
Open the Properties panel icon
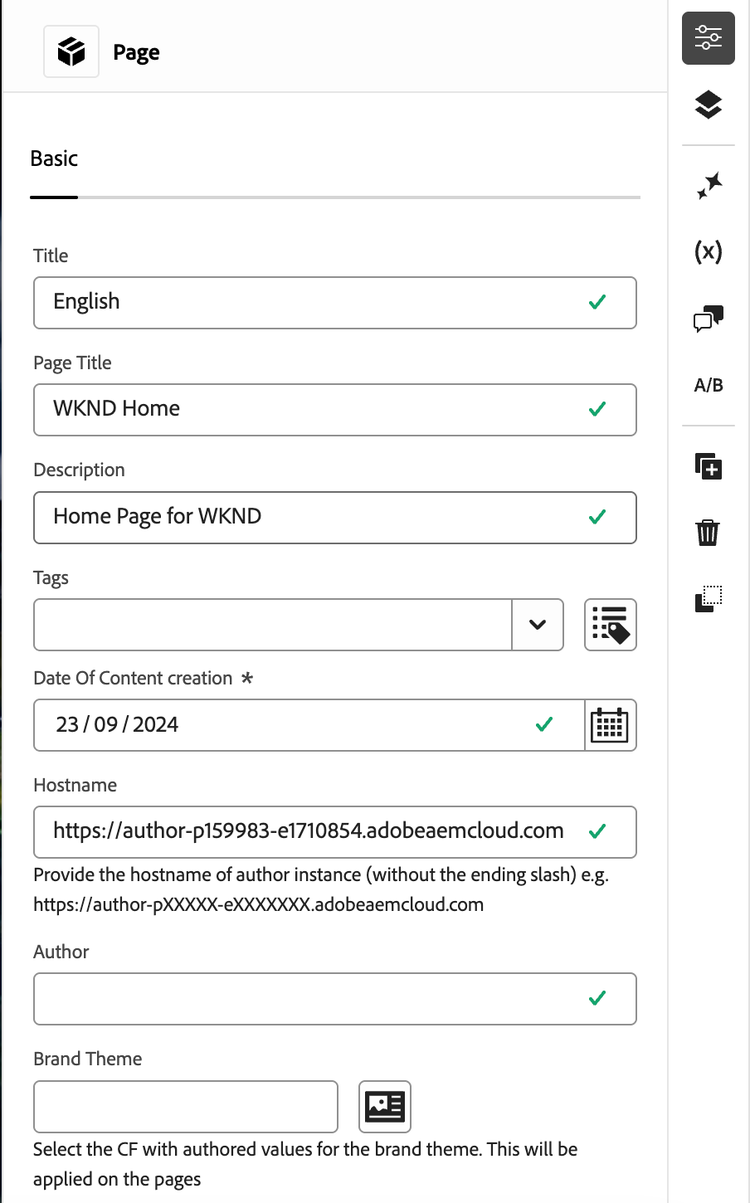[708, 39]
